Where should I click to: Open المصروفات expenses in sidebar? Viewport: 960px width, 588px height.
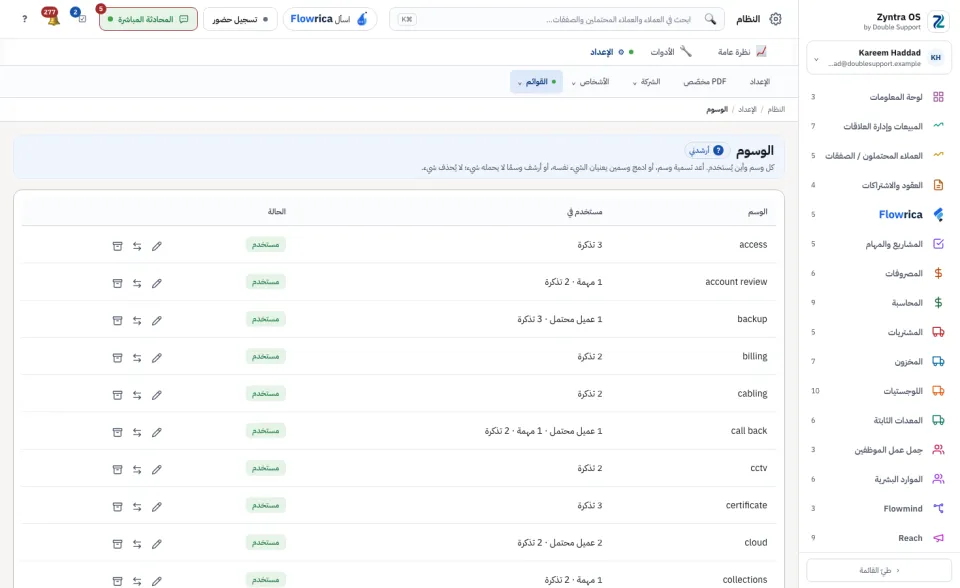point(877,273)
